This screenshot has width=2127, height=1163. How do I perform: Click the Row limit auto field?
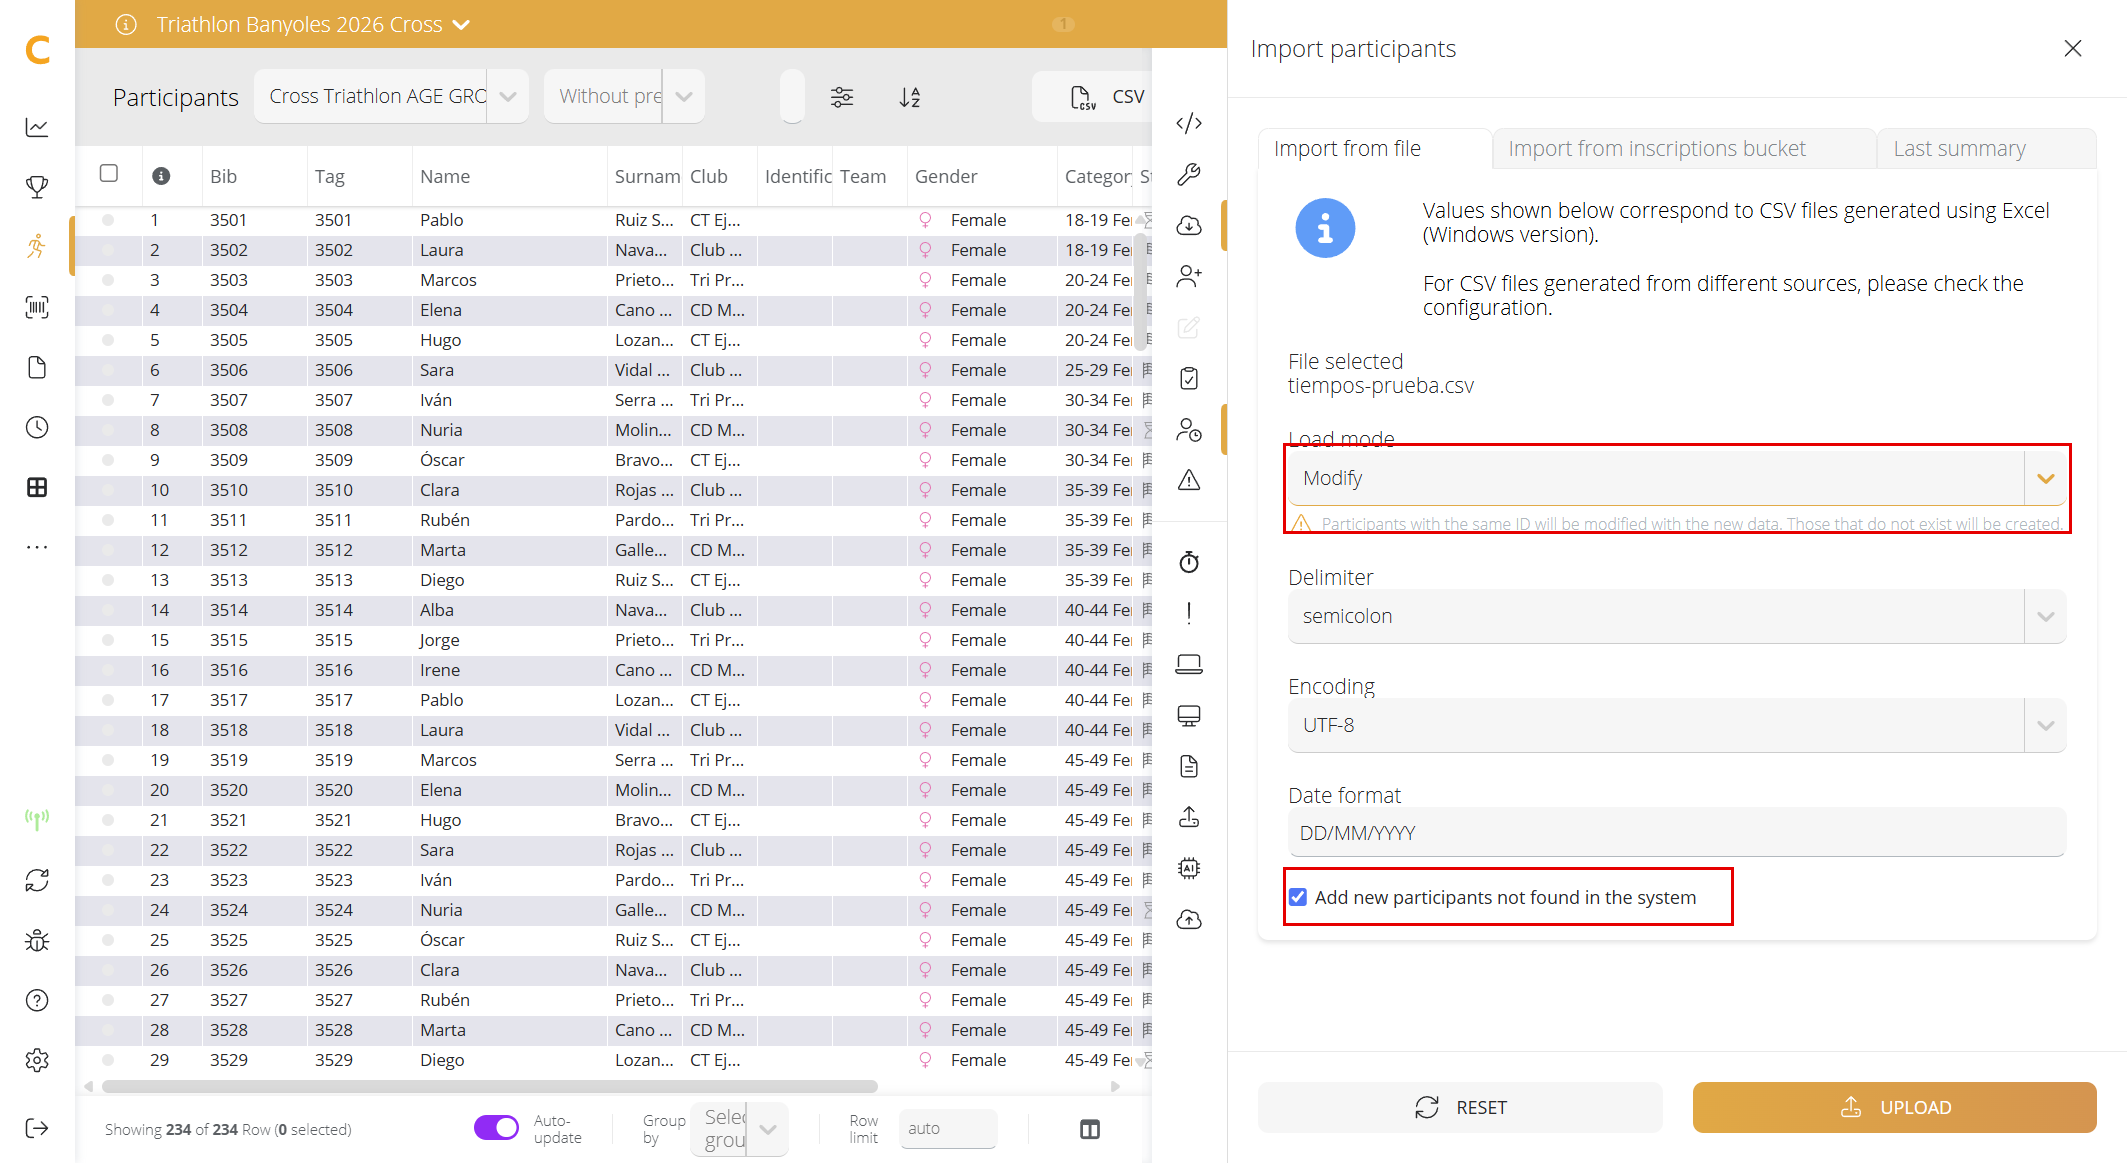pos(947,1128)
